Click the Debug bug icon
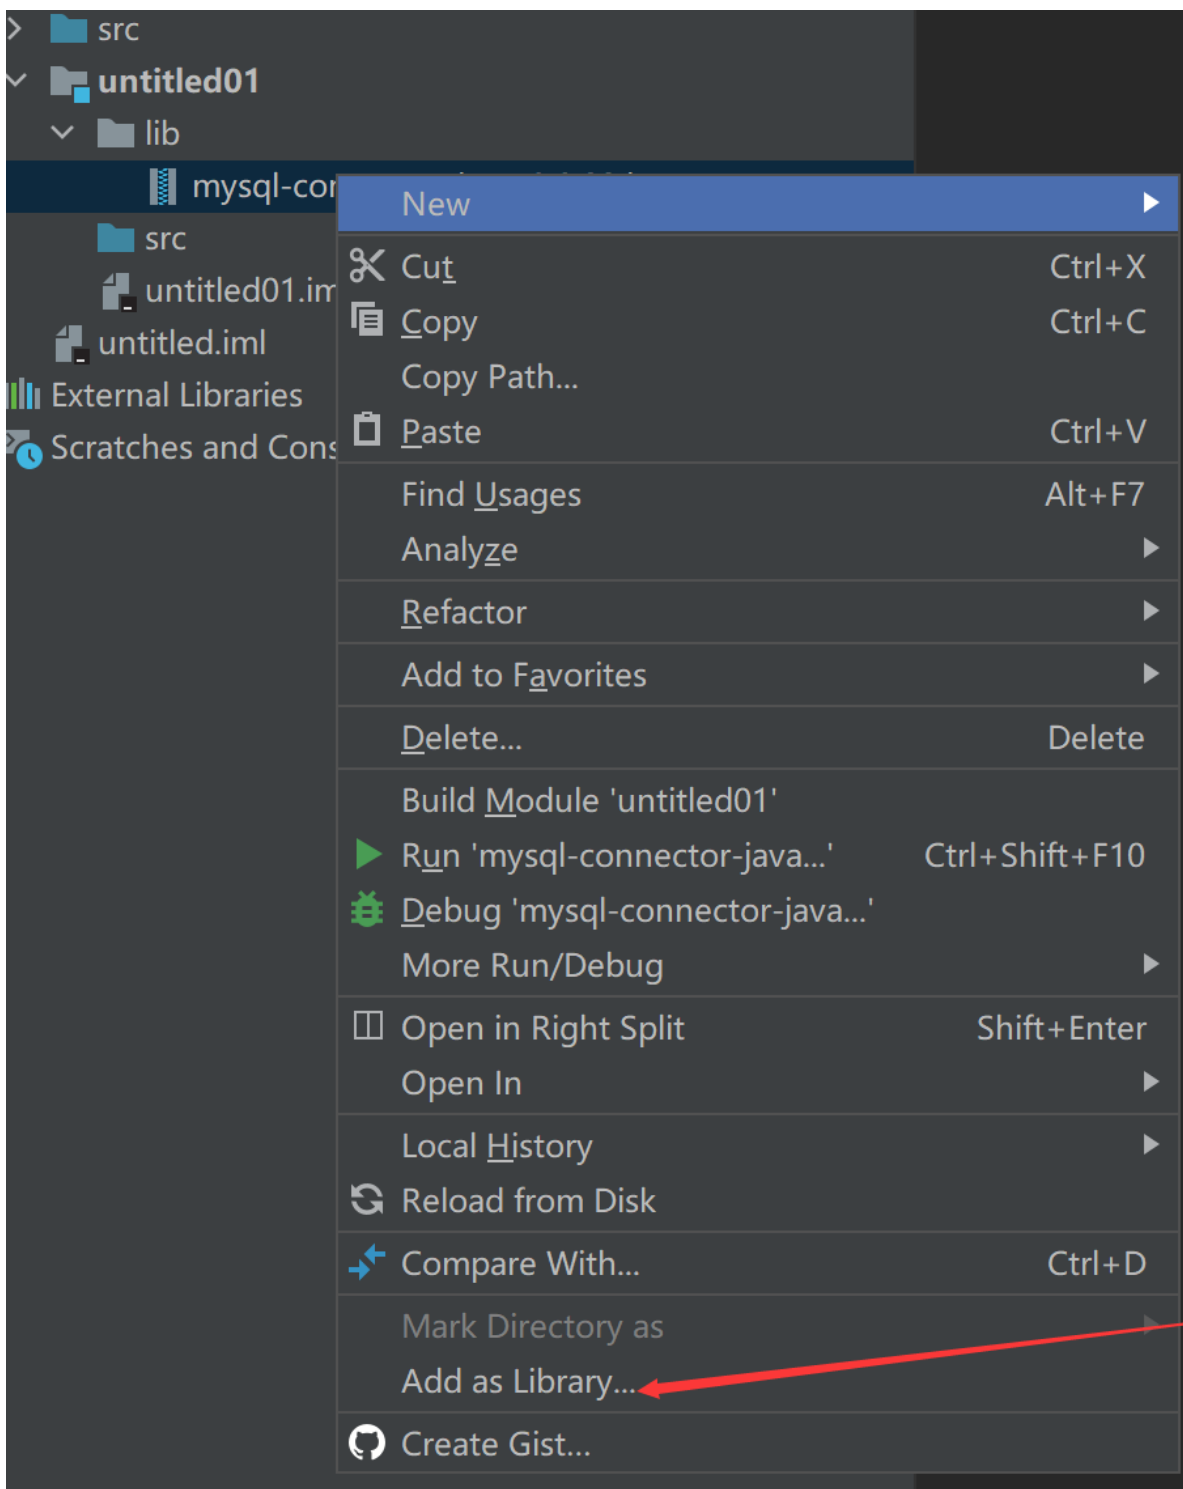The height and width of the screenshot is (1489, 1183). click(367, 909)
